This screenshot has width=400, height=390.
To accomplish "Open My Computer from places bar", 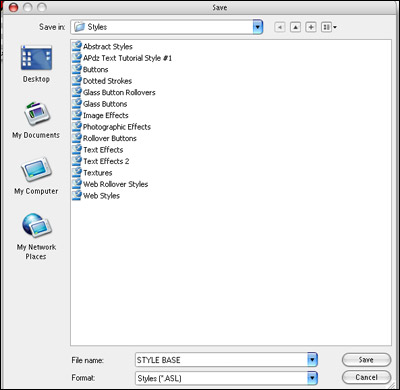I will pos(36,176).
